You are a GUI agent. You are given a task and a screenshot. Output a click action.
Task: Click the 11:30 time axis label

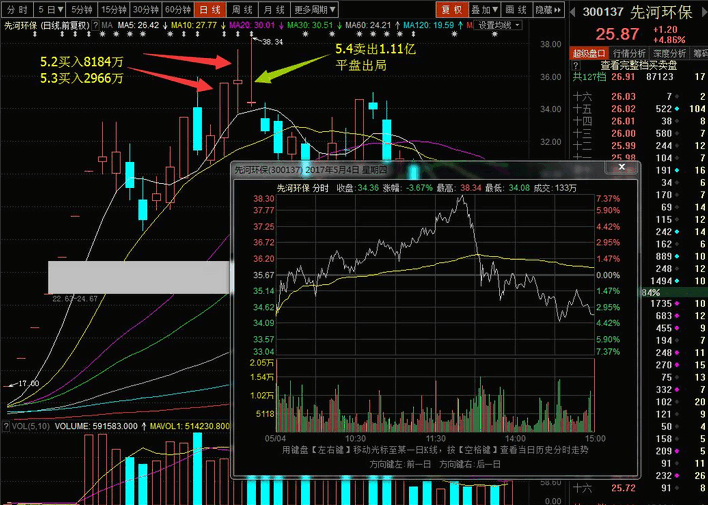pyautogui.click(x=435, y=439)
